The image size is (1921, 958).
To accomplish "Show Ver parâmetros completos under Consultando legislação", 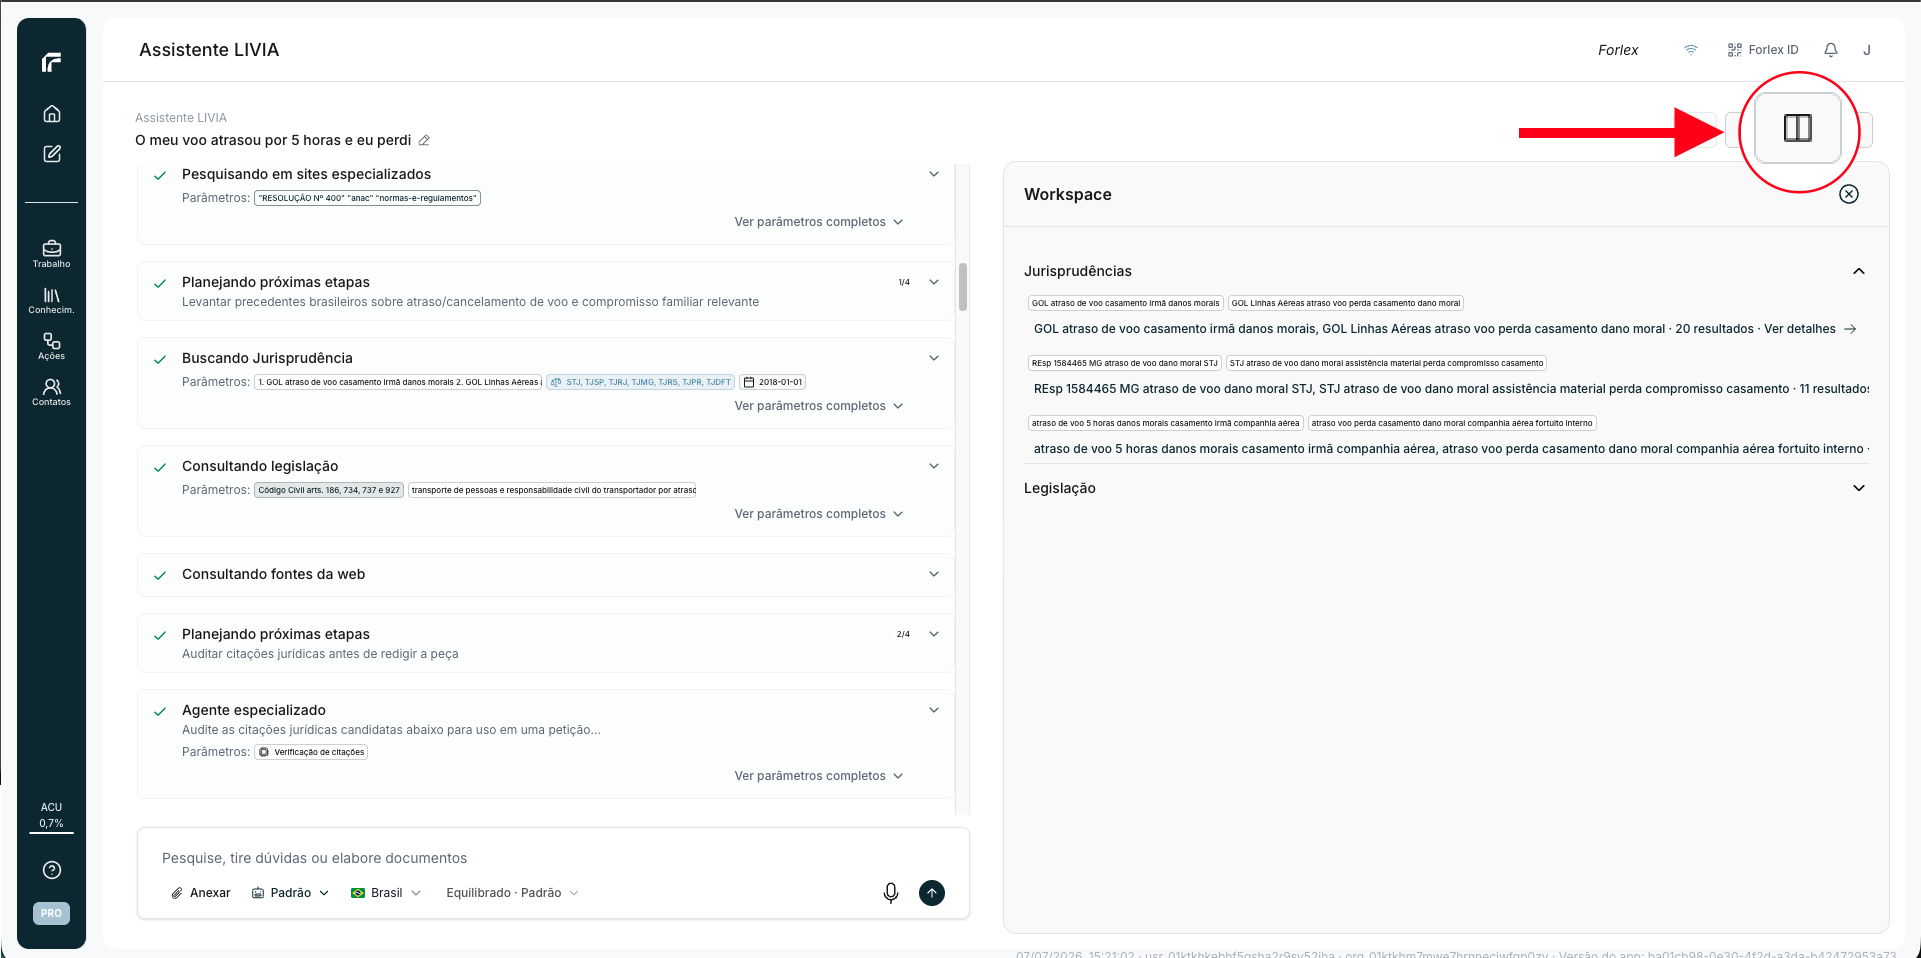I will click(x=819, y=514).
